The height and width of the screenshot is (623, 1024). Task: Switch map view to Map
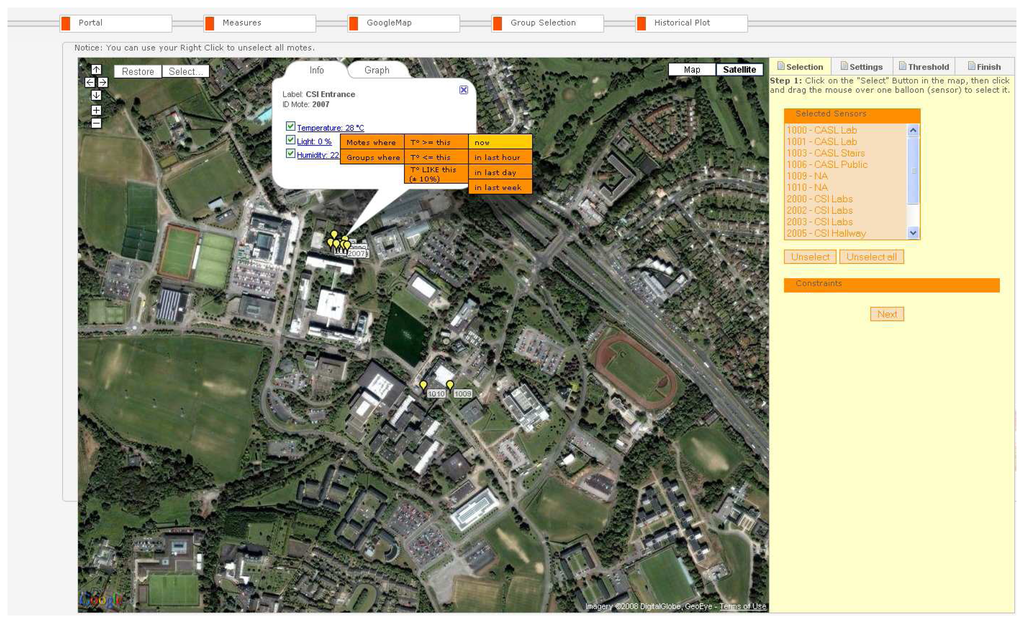692,69
